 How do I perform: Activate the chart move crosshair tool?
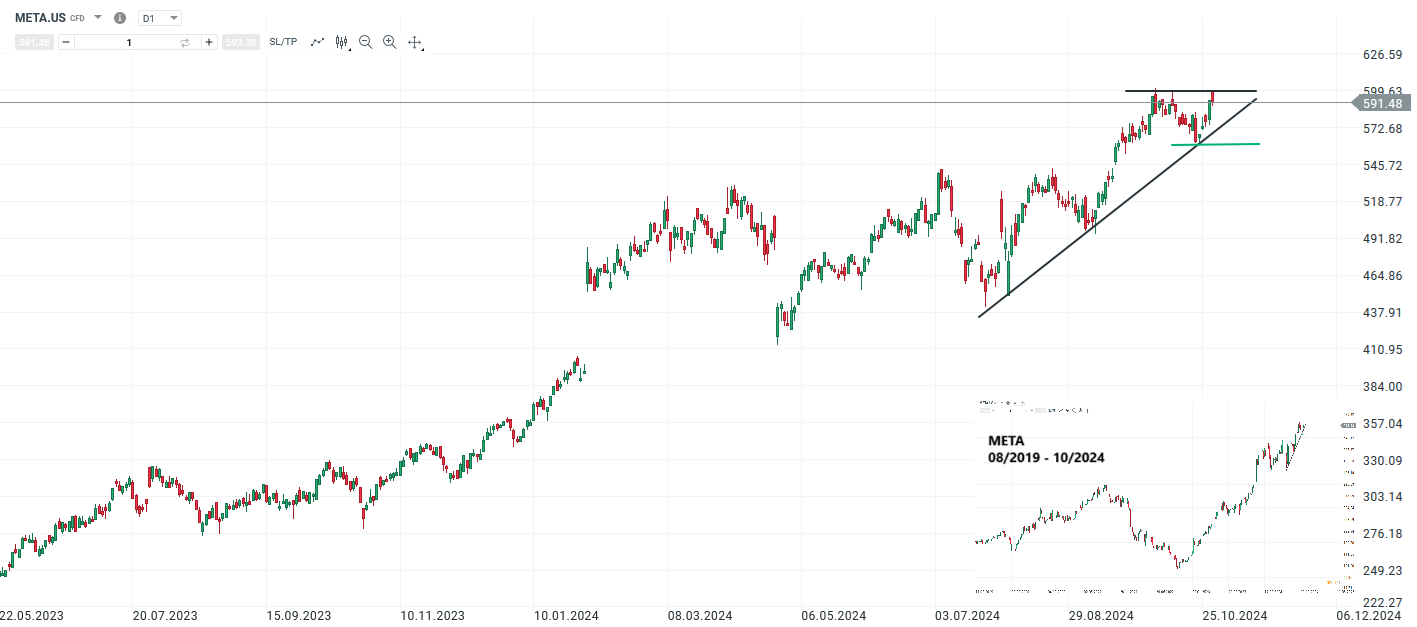[x=414, y=42]
